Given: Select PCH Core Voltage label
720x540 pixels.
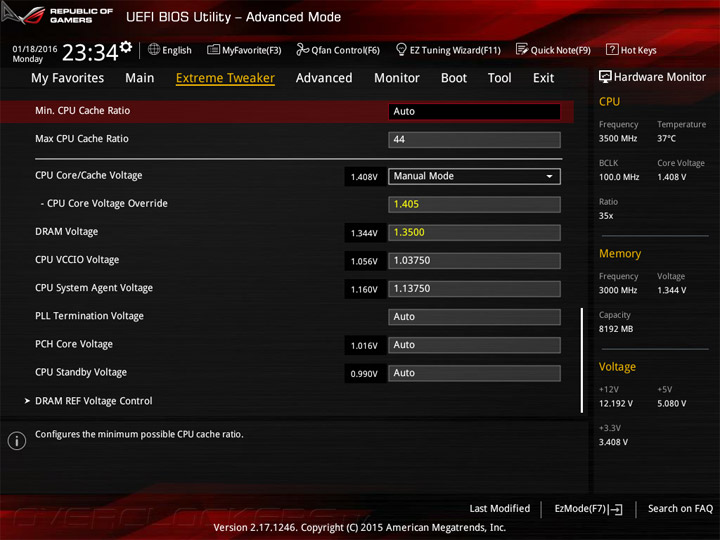Looking at the screenshot, I should [x=74, y=344].
